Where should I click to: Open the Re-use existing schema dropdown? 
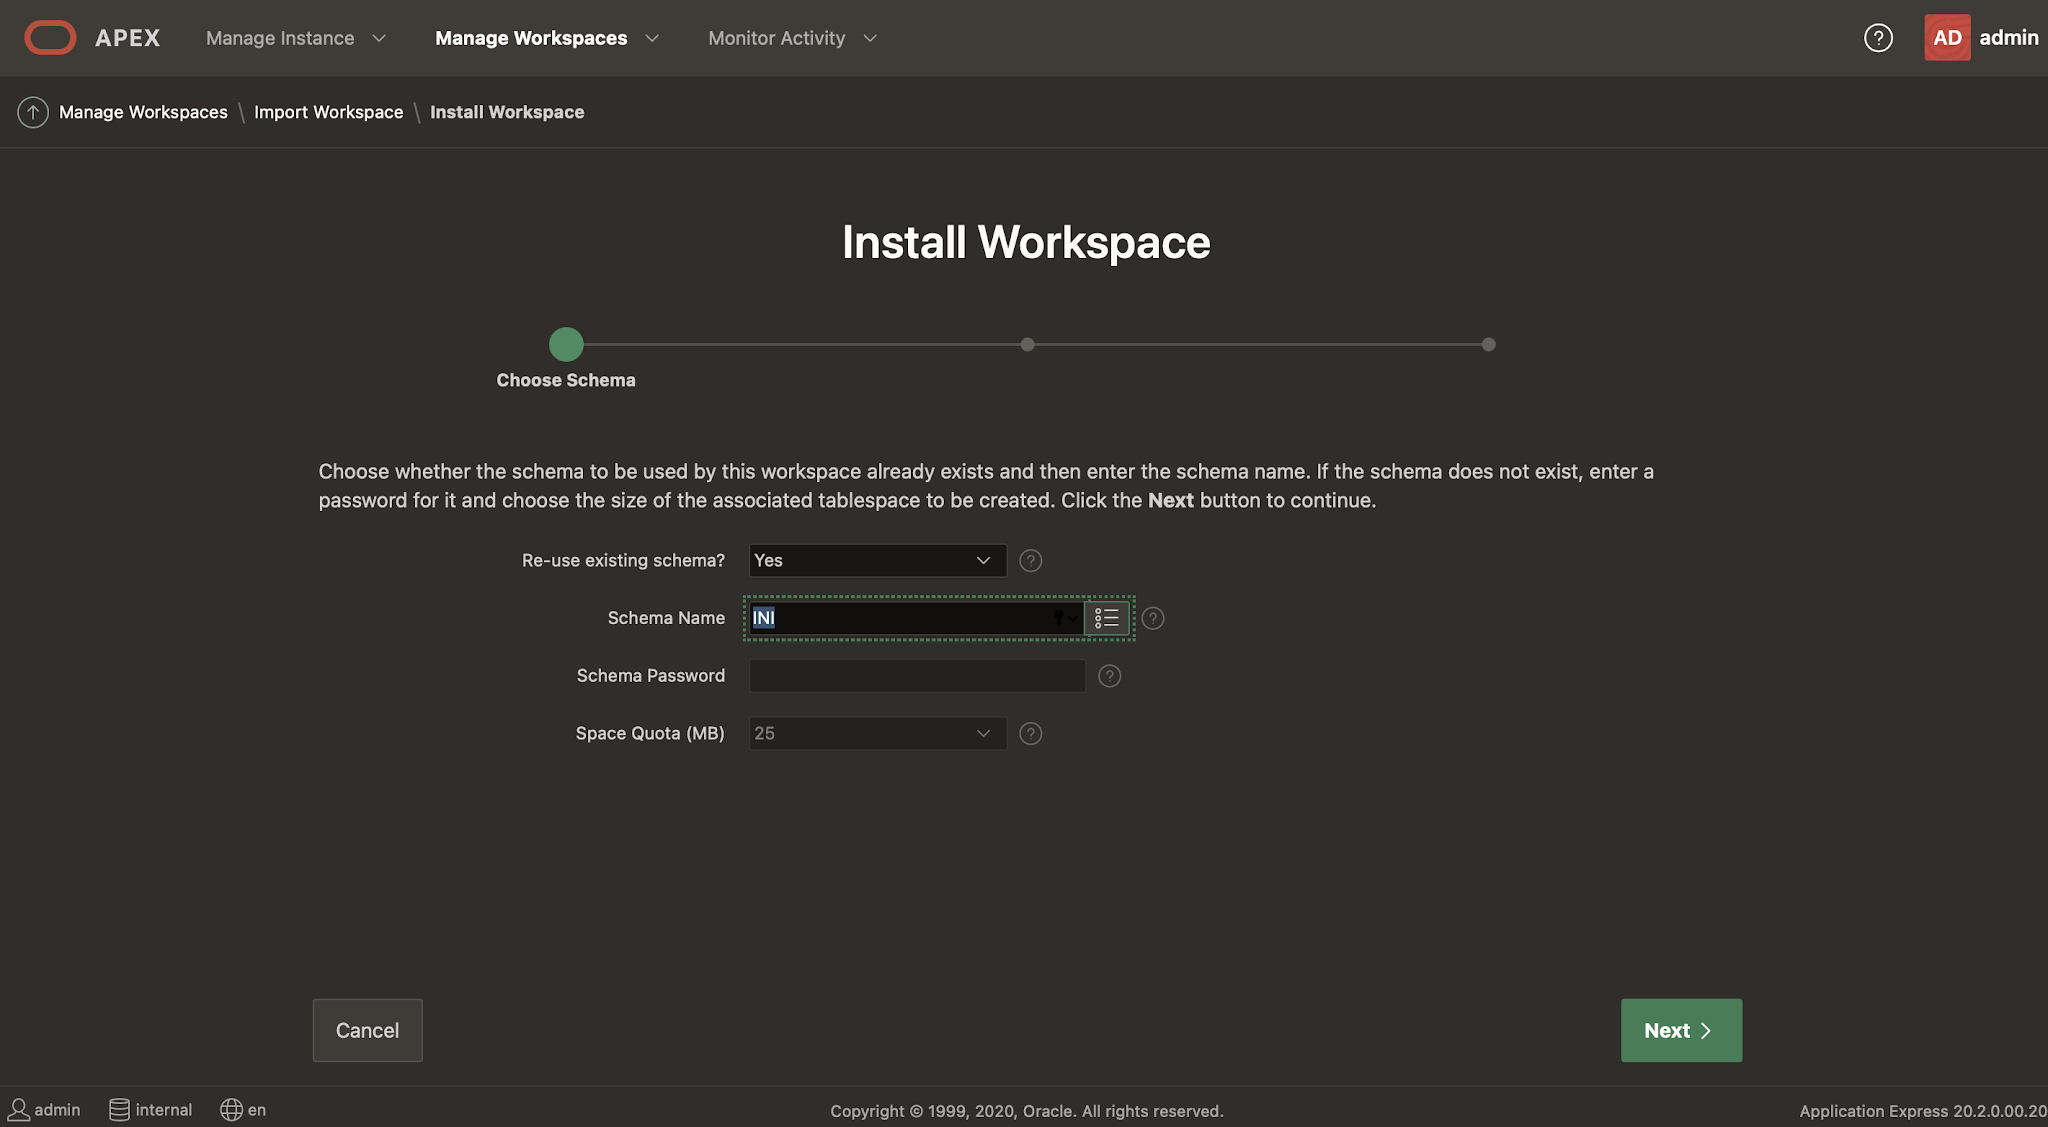[876, 560]
